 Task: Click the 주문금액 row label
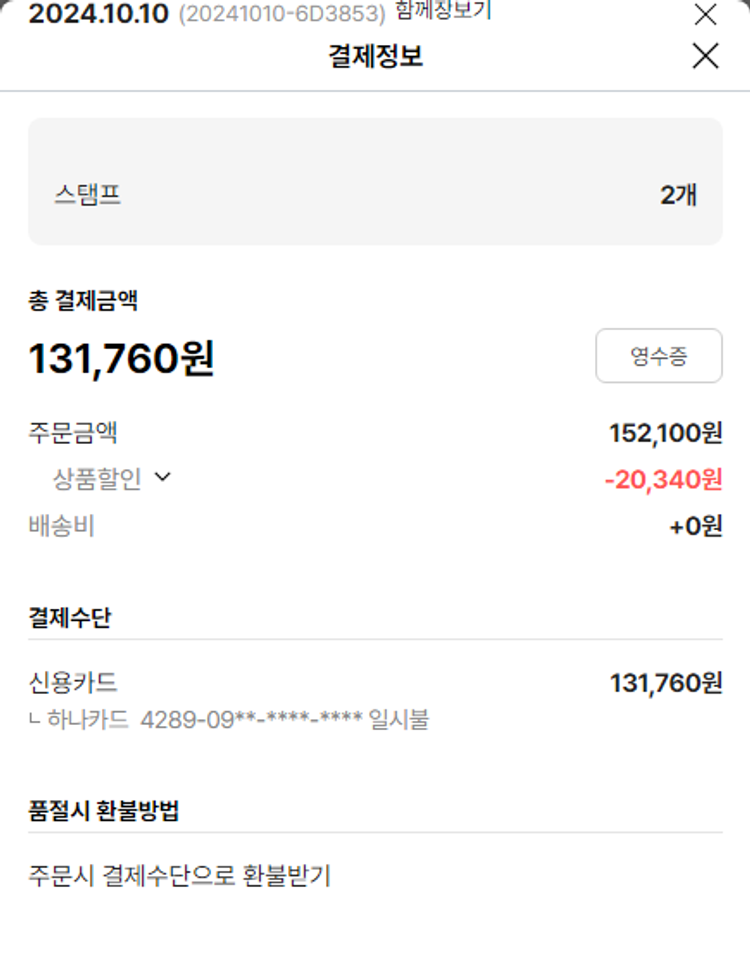[73, 433]
